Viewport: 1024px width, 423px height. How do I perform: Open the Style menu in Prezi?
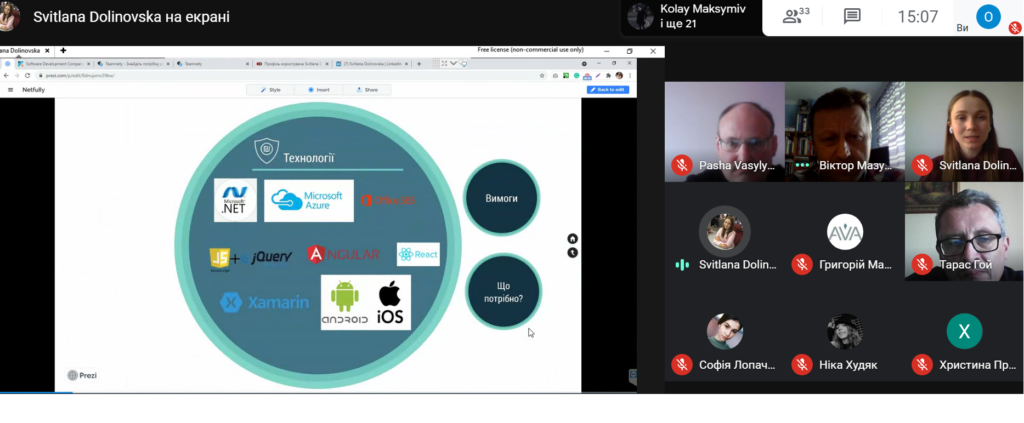[x=270, y=89]
